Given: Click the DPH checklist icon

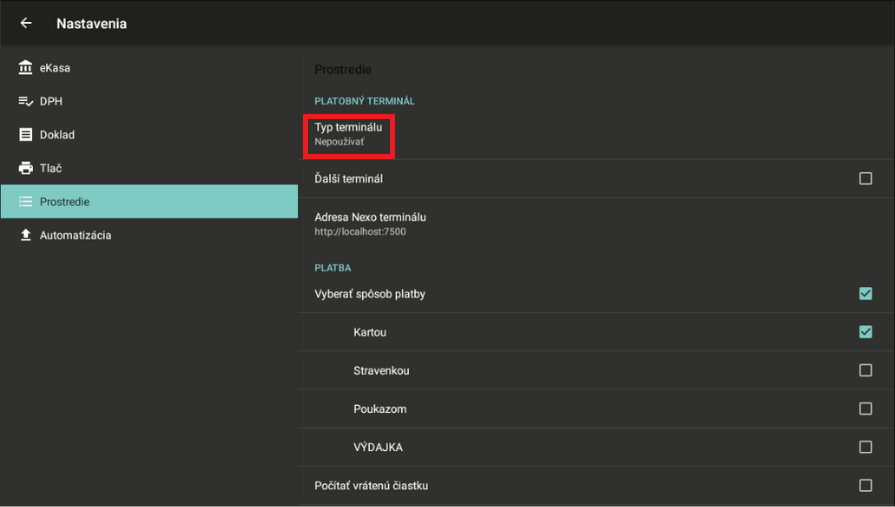Looking at the screenshot, I should tap(26, 101).
